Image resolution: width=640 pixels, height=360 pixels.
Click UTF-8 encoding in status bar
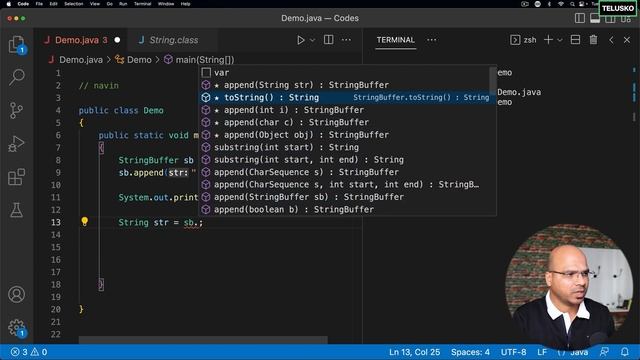pyautogui.click(x=513, y=352)
